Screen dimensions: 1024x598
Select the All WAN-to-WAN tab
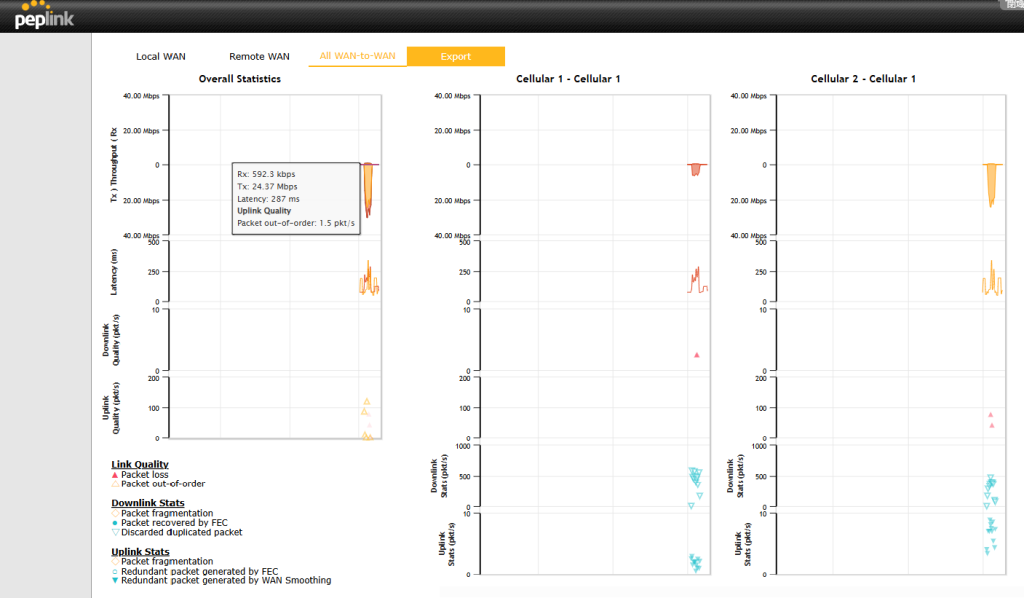pyautogui.click(x=357, y=57)
